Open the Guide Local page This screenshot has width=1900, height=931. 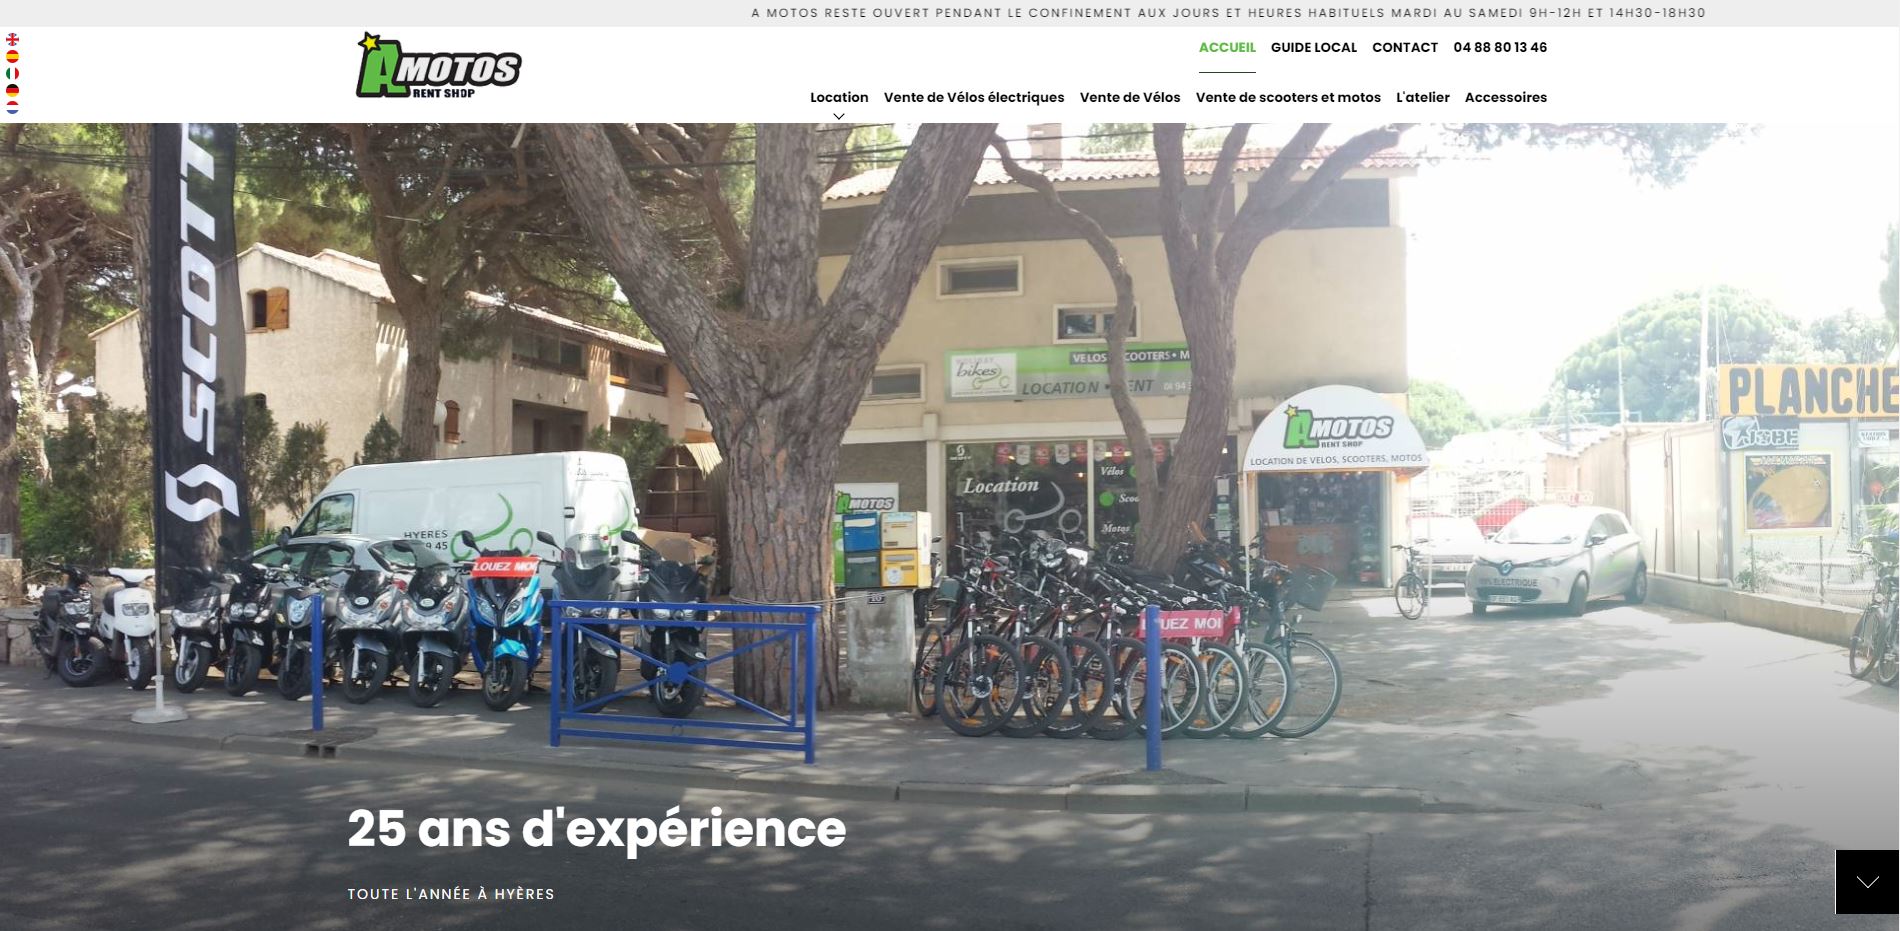point(1314,47)
